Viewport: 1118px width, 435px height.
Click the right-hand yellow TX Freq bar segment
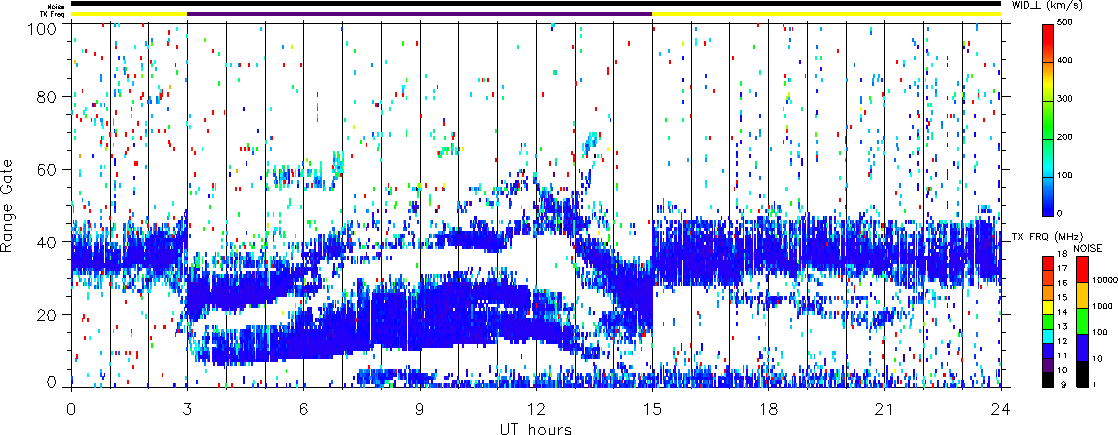click(826, 15)
